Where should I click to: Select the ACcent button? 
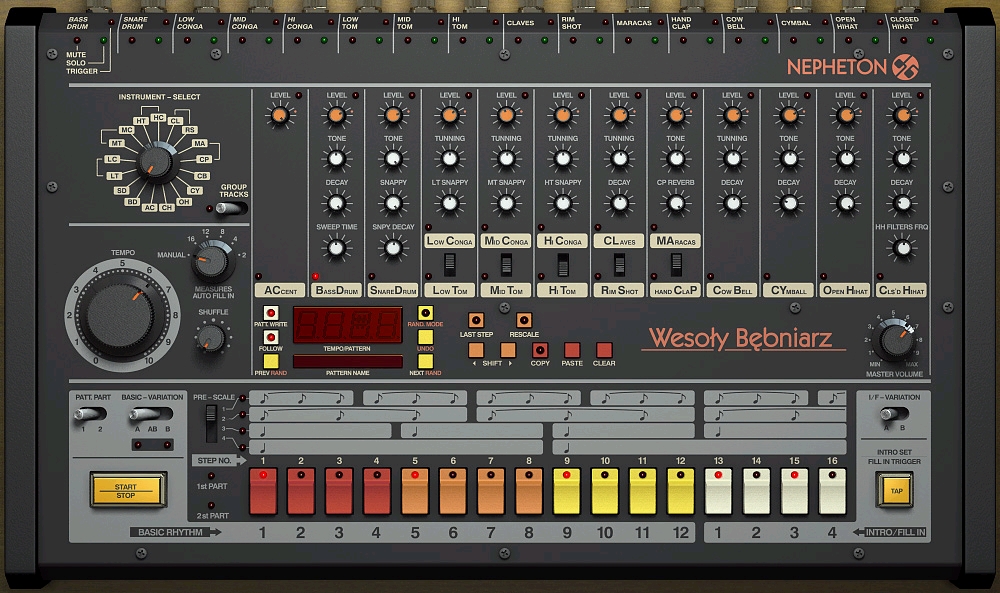281,290
